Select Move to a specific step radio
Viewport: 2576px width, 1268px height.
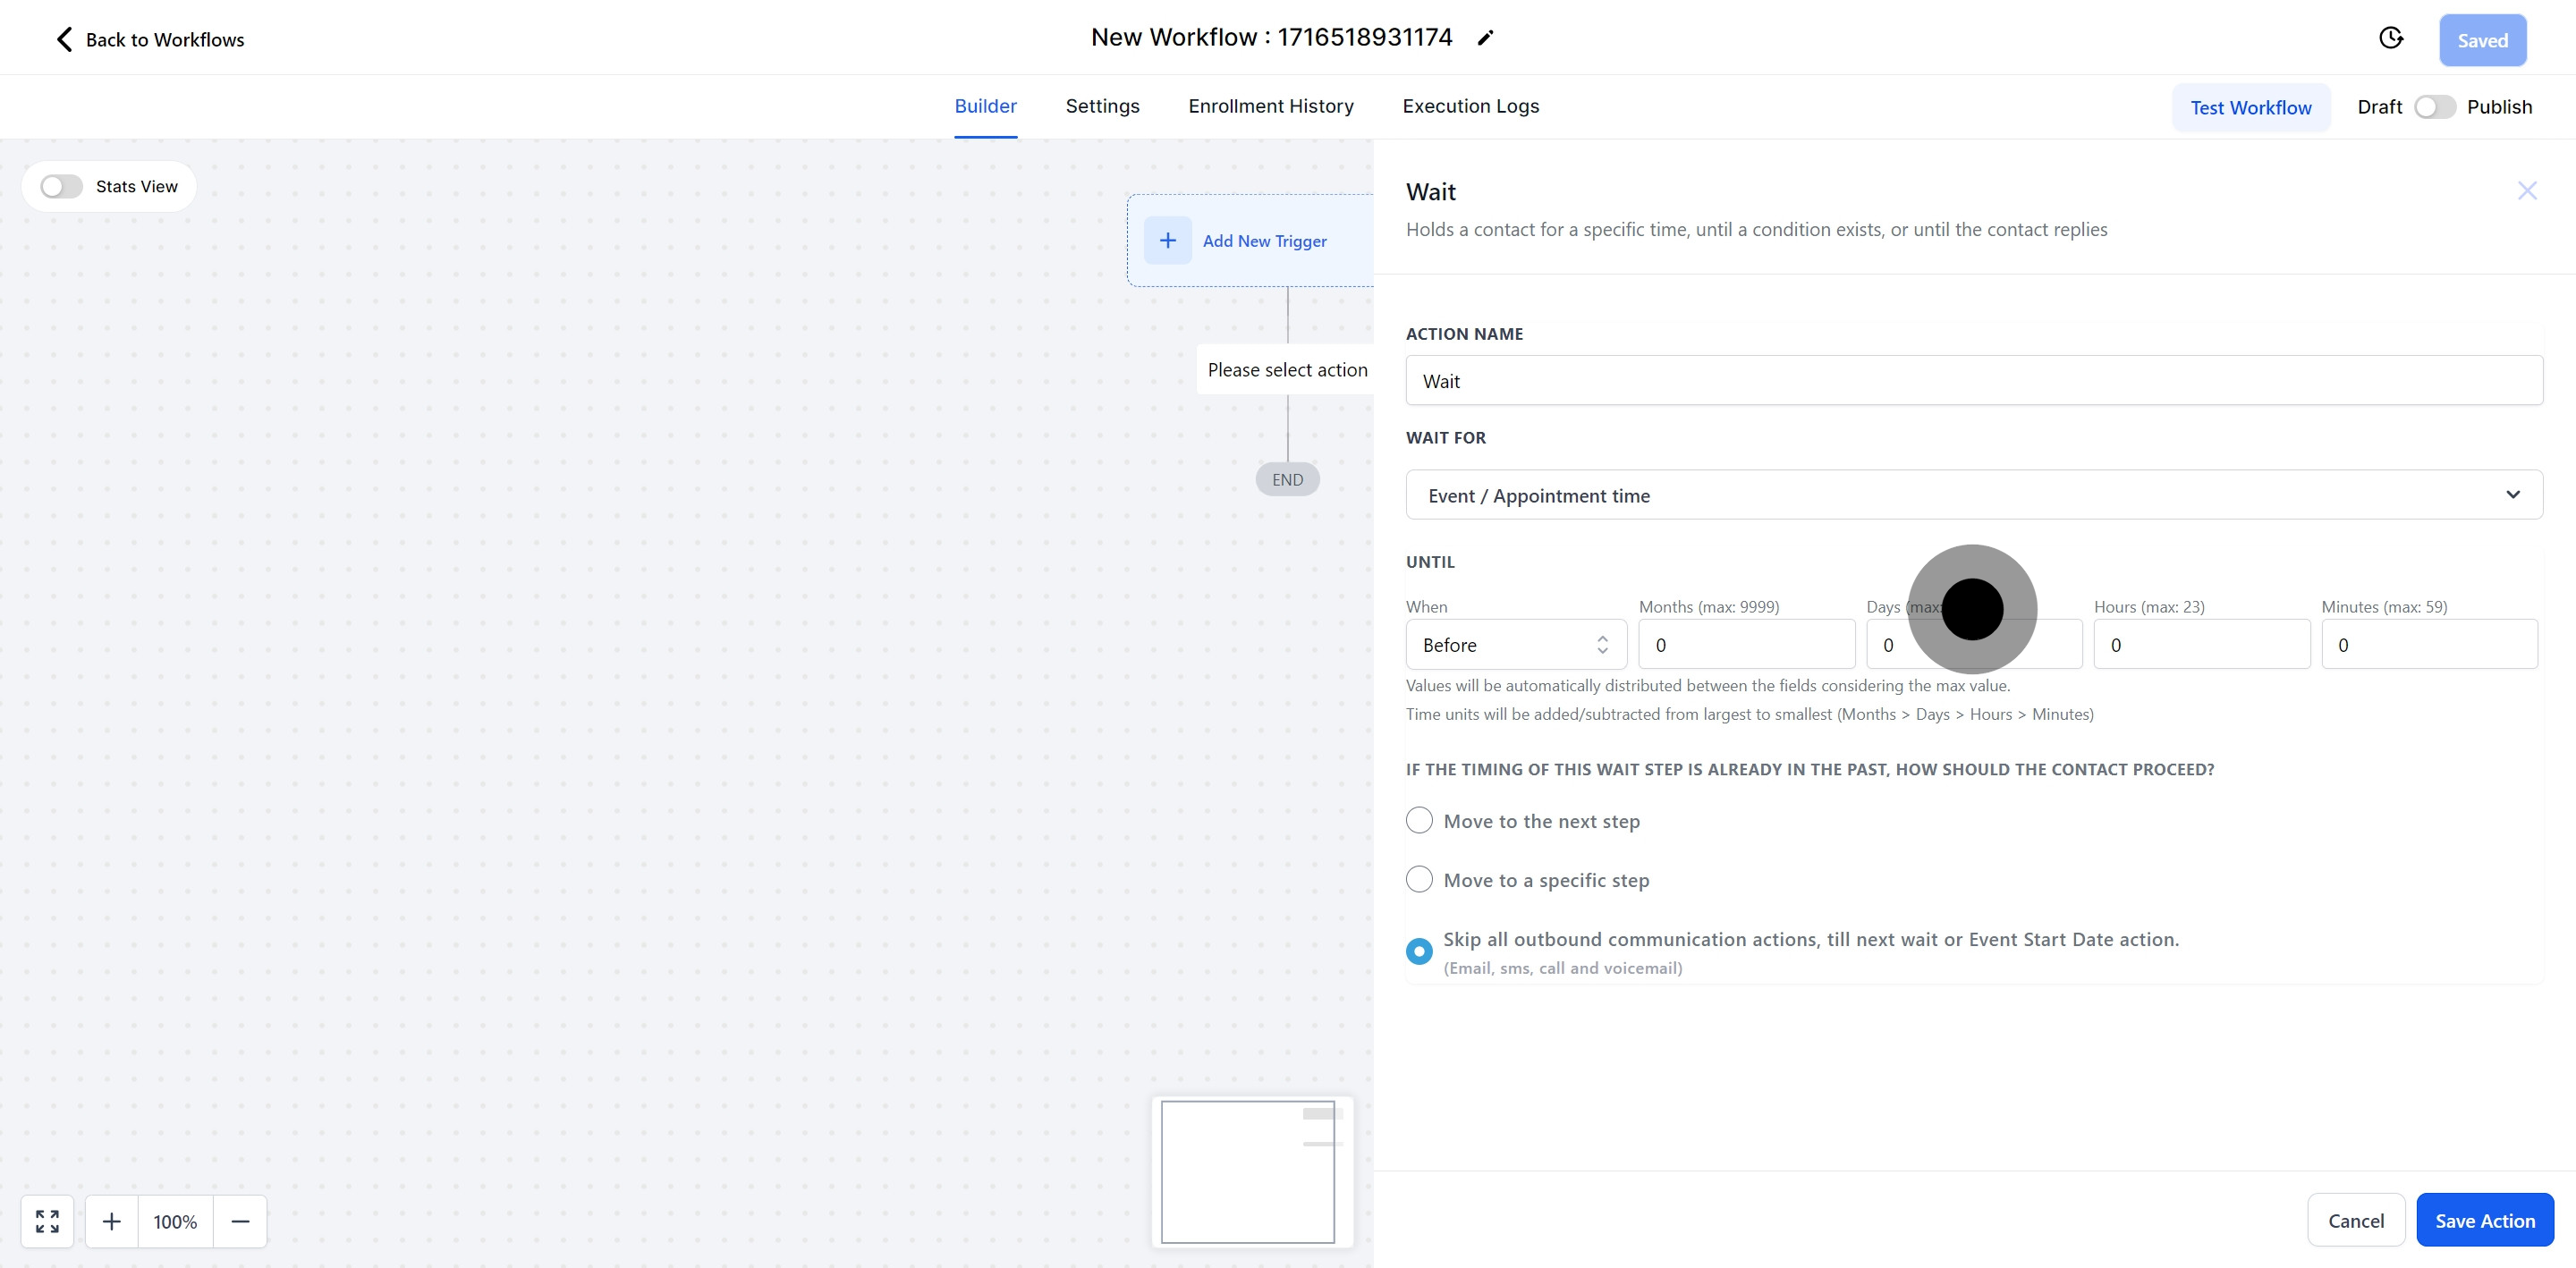click(x=1419, y=880)
